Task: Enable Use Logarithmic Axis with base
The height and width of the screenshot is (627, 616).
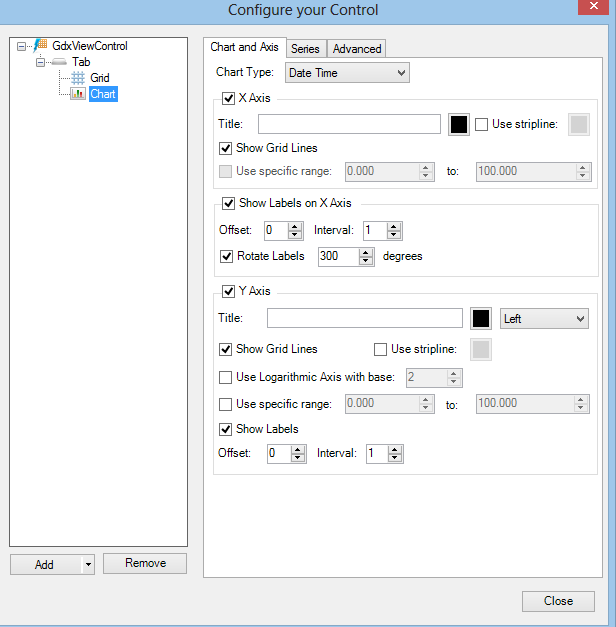Action: (x=226, y=377)
